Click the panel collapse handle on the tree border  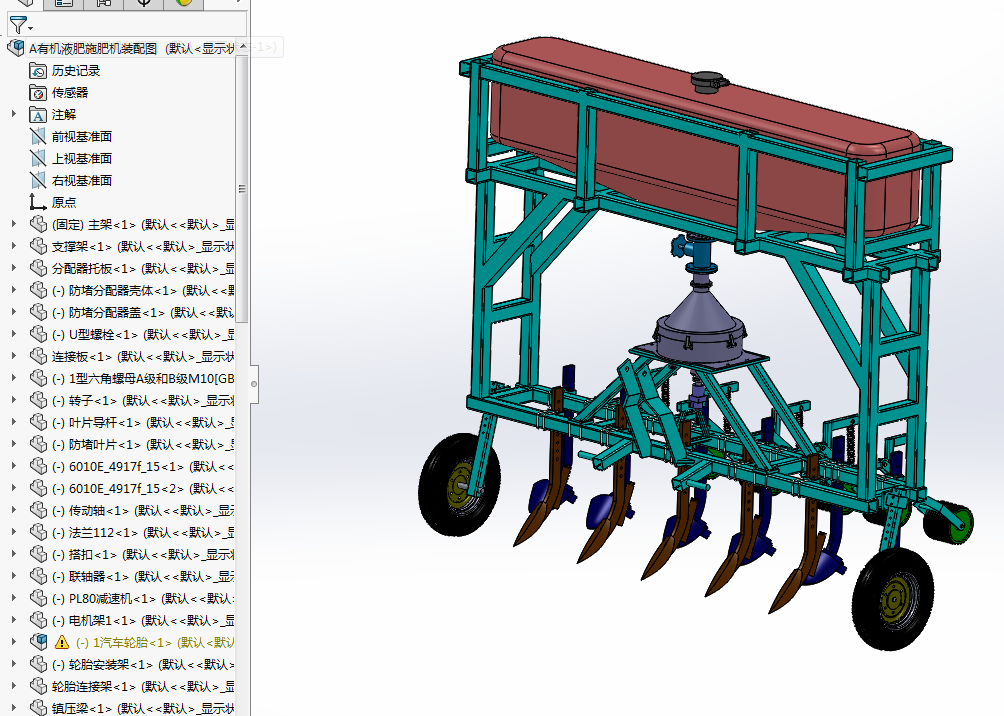254,384
